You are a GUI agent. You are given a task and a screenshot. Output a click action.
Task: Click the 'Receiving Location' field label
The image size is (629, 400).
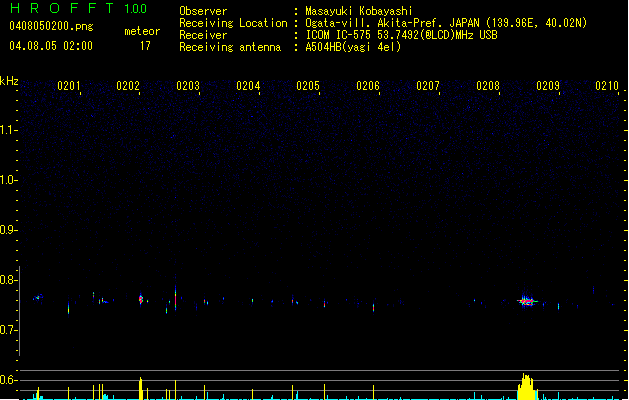pyautogui.click(x=233, y=23)
